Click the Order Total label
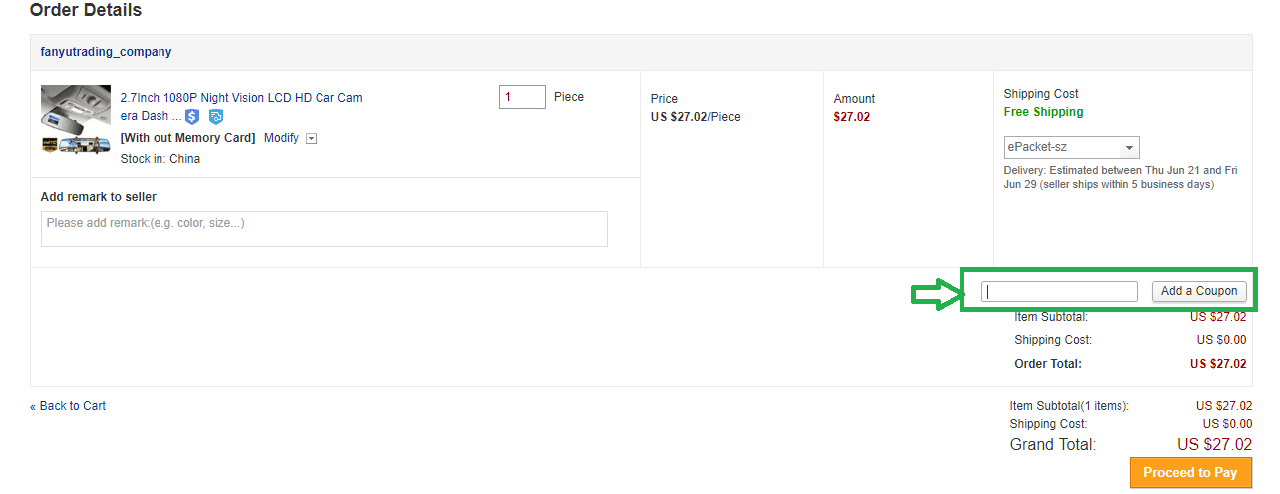This screenshot has height=494, width=1280. 1048,364
